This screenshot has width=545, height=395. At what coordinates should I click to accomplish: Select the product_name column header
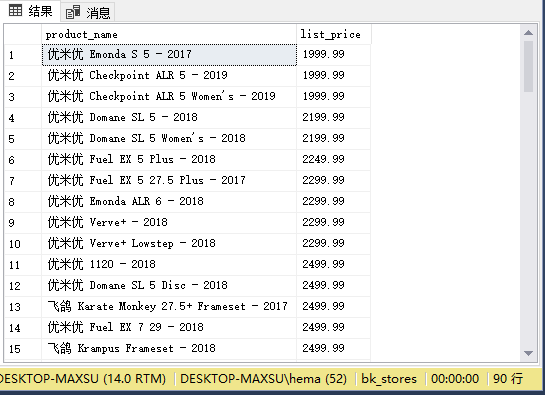tap(169, 34)
